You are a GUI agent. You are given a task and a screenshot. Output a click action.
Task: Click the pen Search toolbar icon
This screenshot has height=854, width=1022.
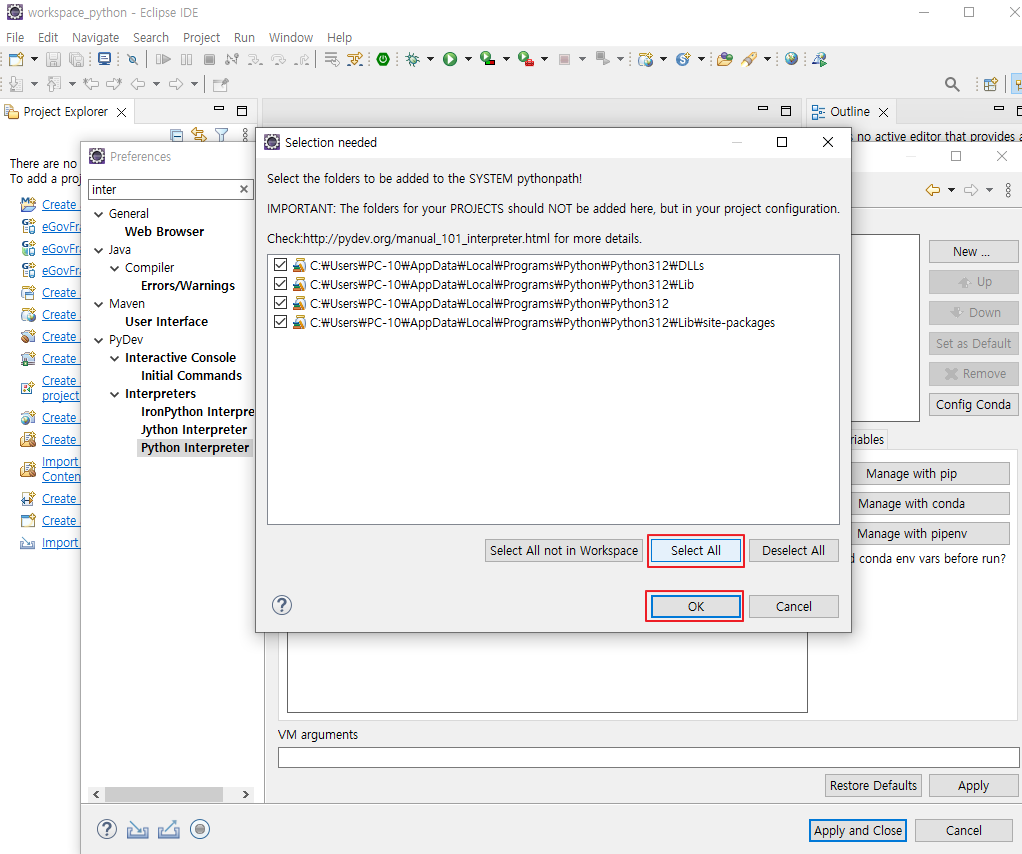coord(750,59)
